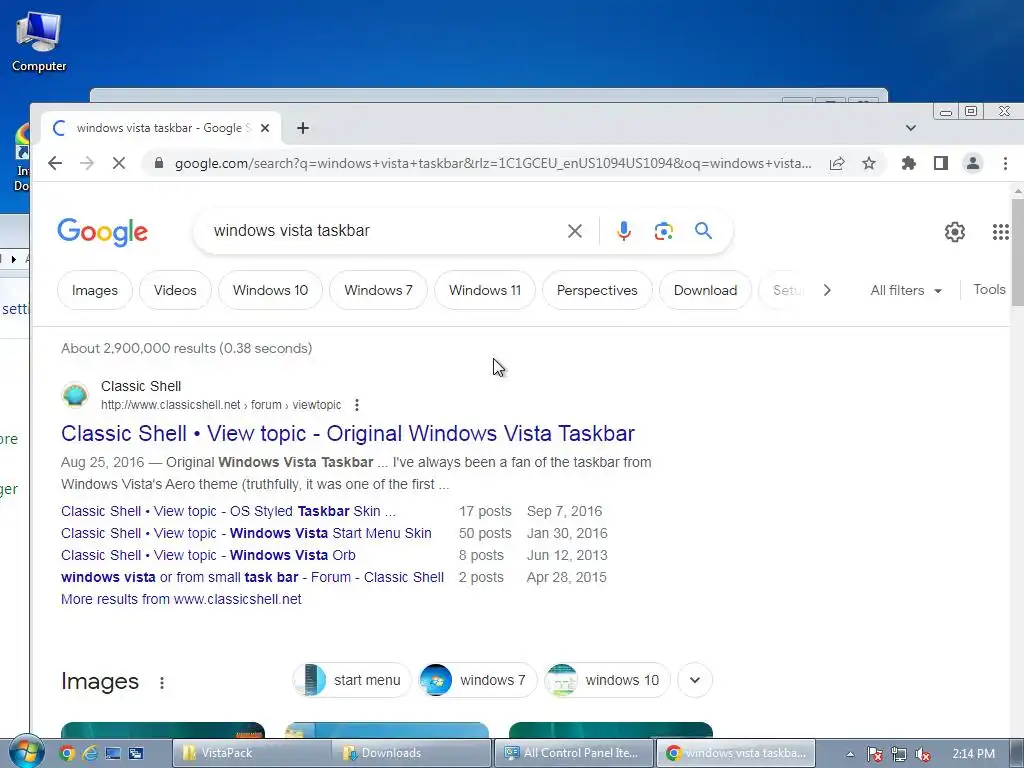Select the Windows 7 filter chip

click(378, 290)
